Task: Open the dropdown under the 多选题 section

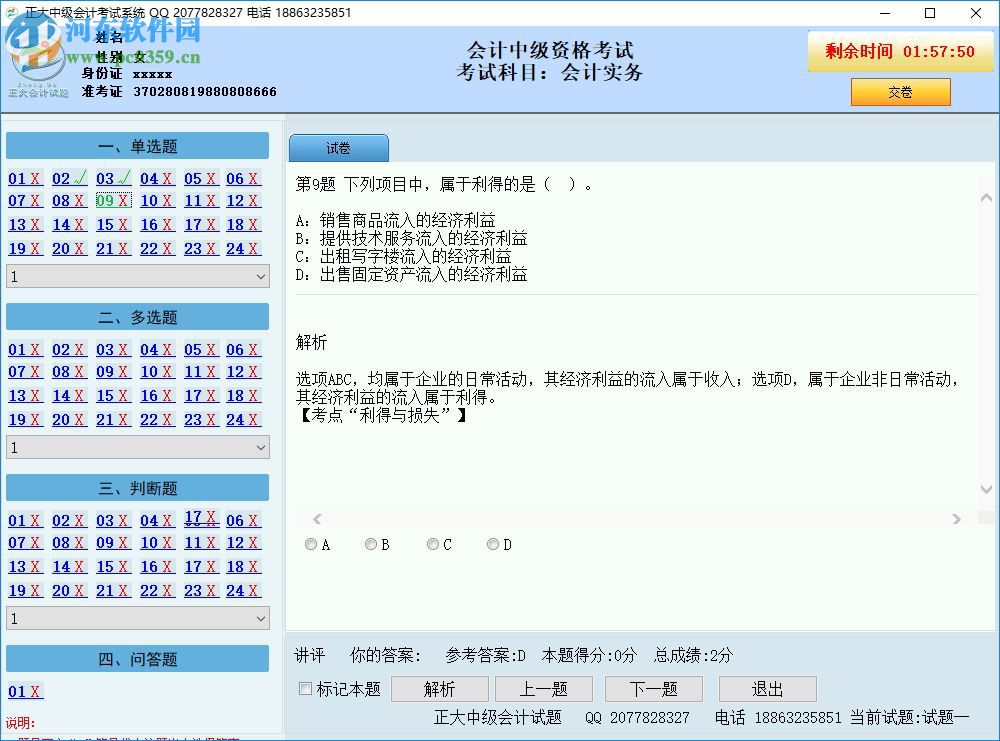Action: point(137,447)
